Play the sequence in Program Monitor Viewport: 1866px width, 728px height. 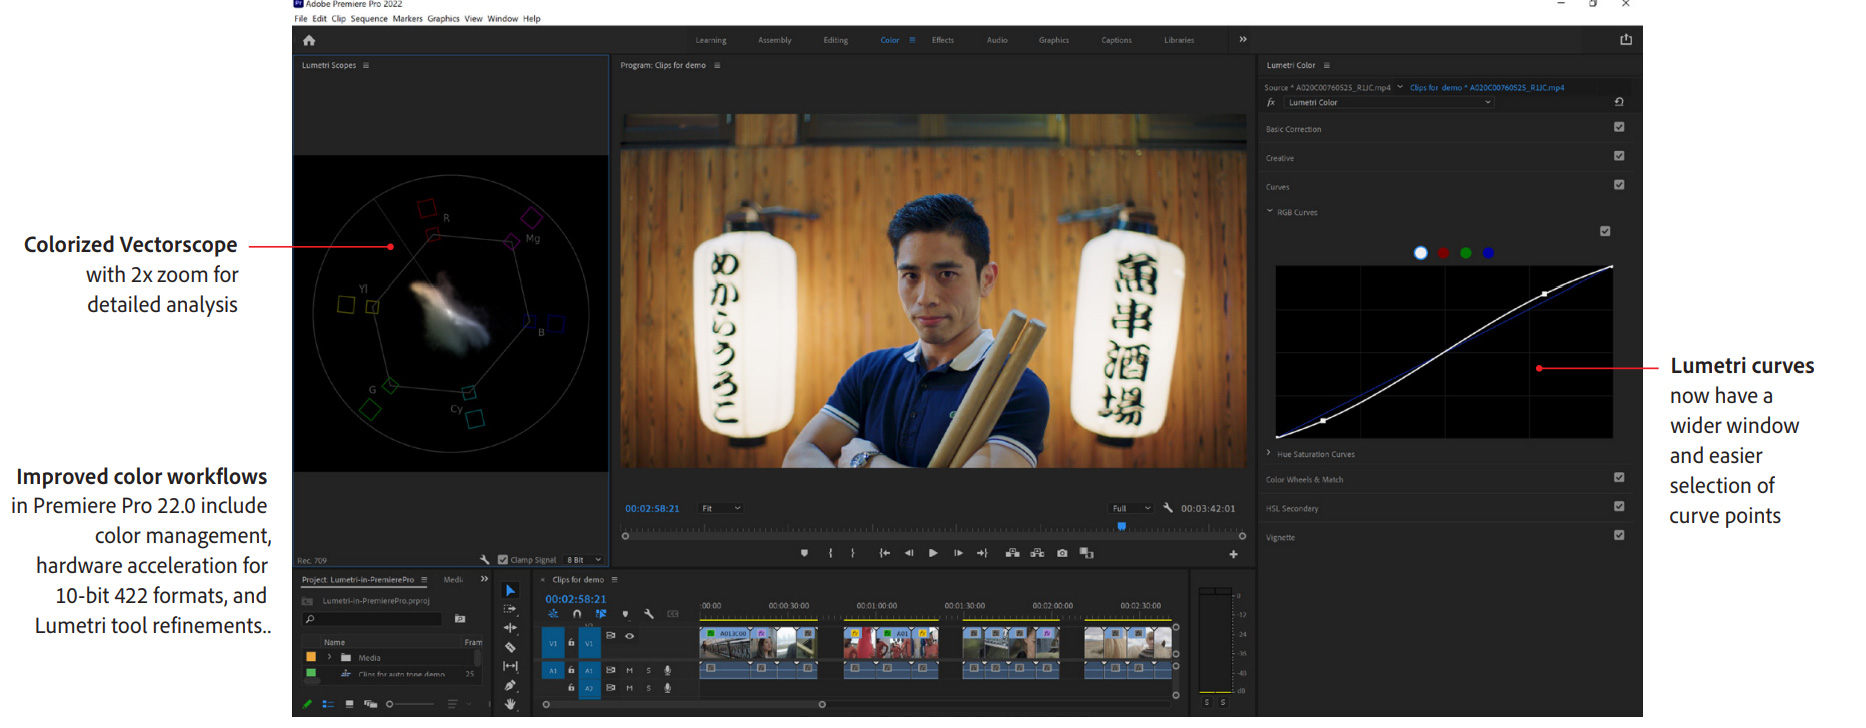(933, 553)
